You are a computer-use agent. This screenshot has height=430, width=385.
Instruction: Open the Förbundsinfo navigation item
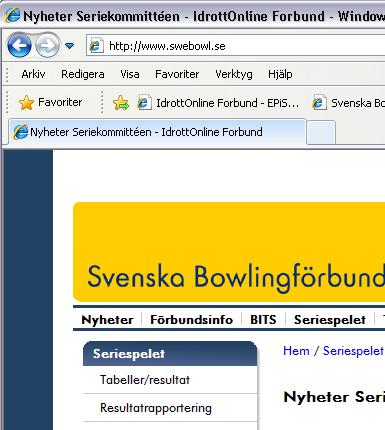pos(191,320)
